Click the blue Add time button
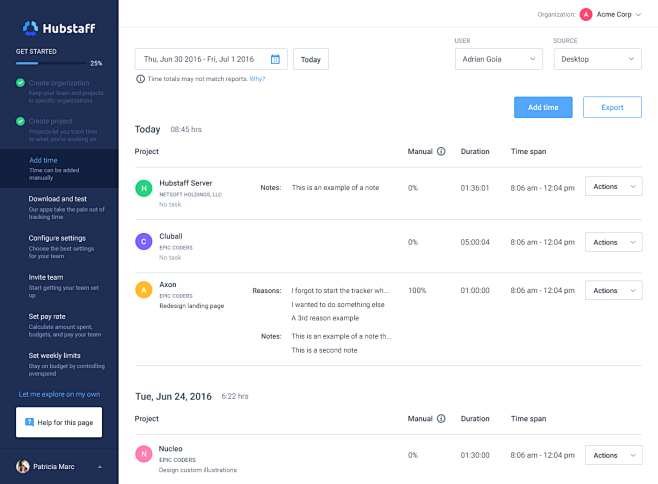This screenshot has height=484, width=658. (x=543, y=107)
